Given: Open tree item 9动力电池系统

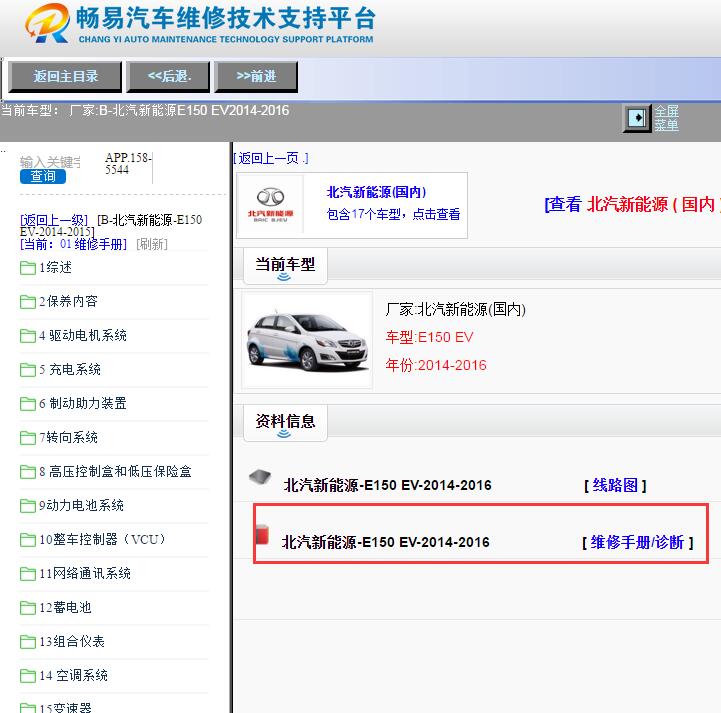Looking at the screenshot, I should click(81, 506).
